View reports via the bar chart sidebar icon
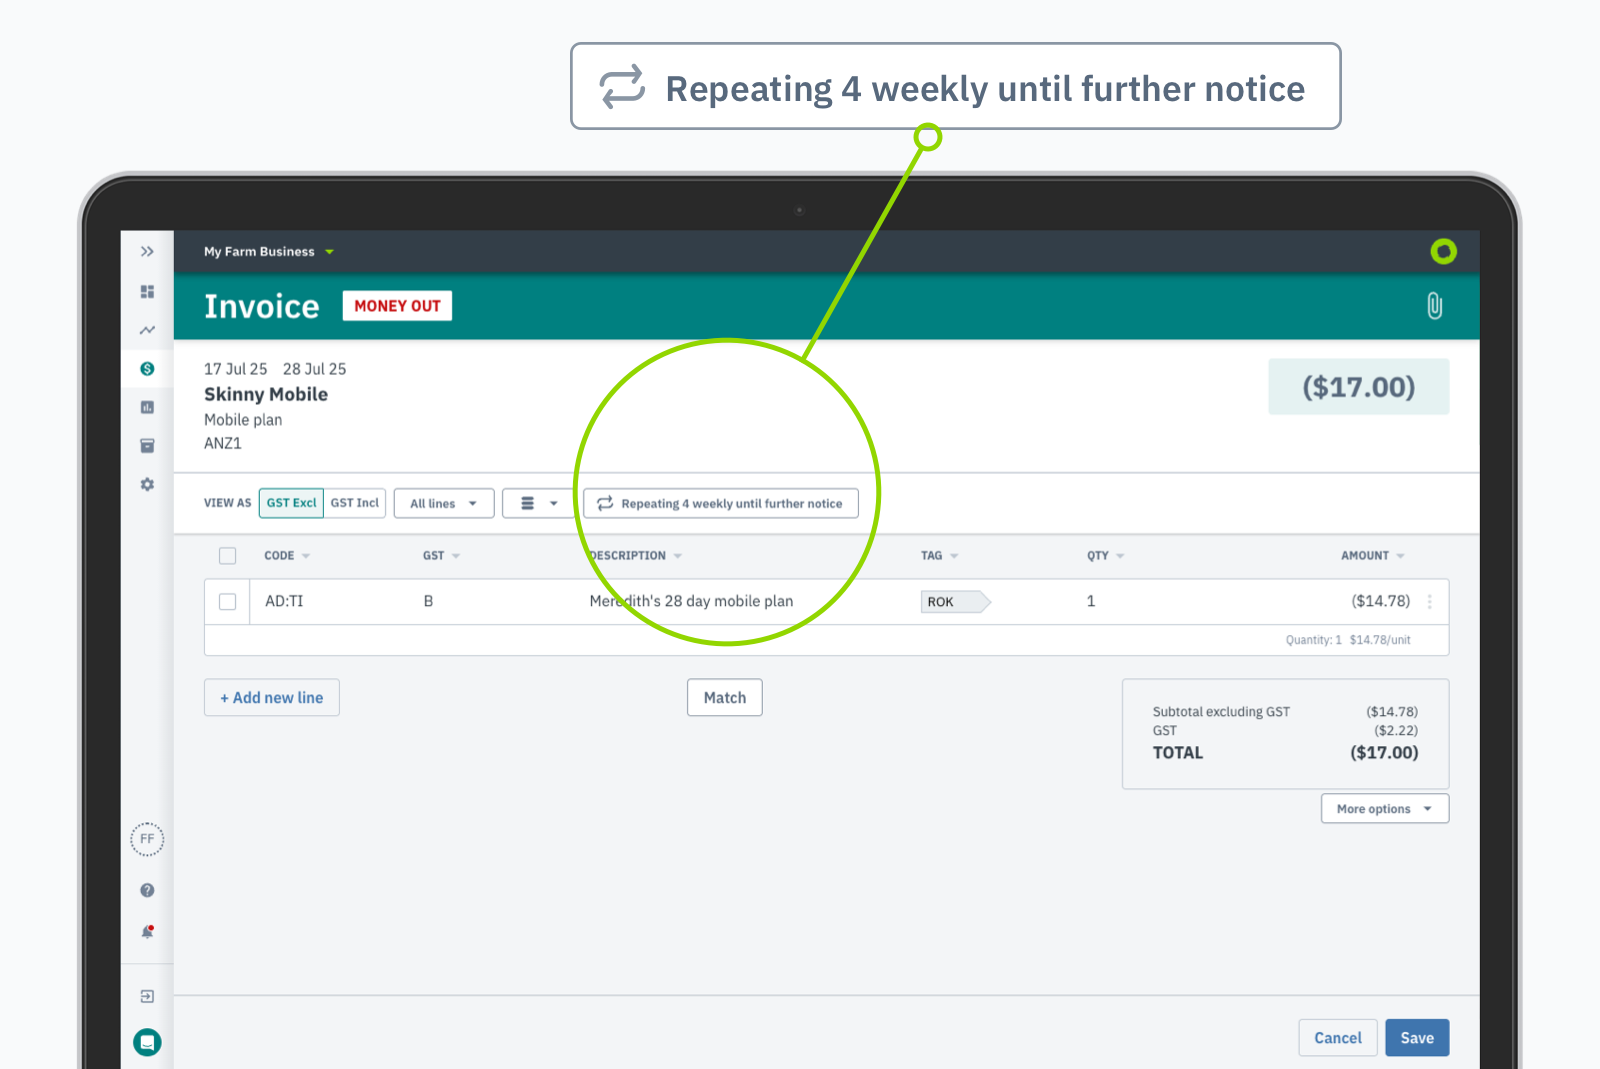 147,407
